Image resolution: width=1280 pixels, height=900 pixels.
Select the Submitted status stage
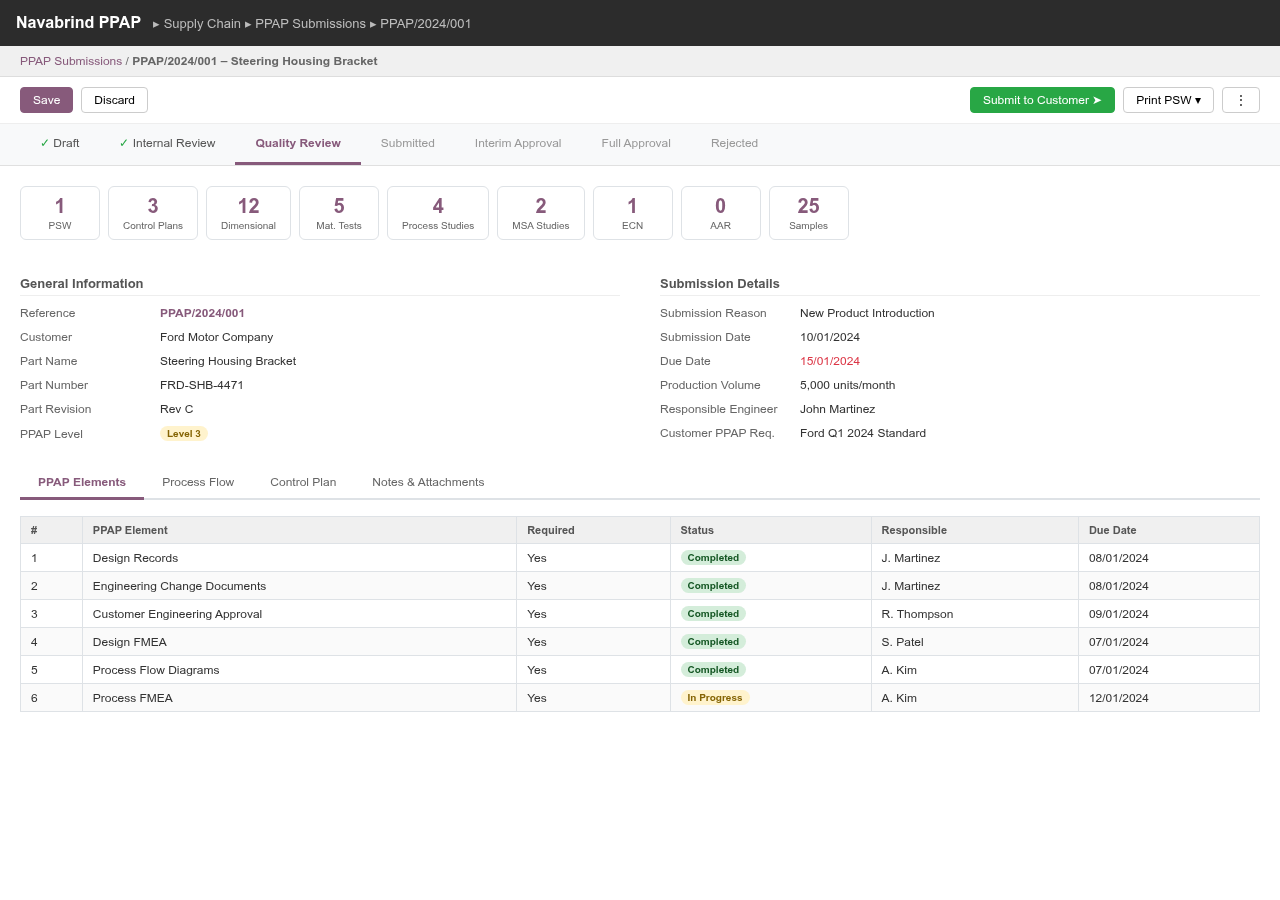click(407, 143)
